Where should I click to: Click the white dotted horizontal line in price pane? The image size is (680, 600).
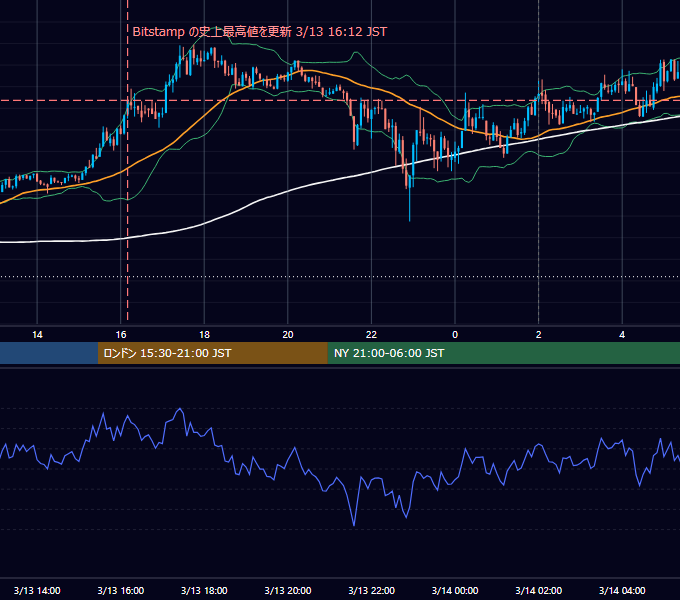[x=340, y=277]
